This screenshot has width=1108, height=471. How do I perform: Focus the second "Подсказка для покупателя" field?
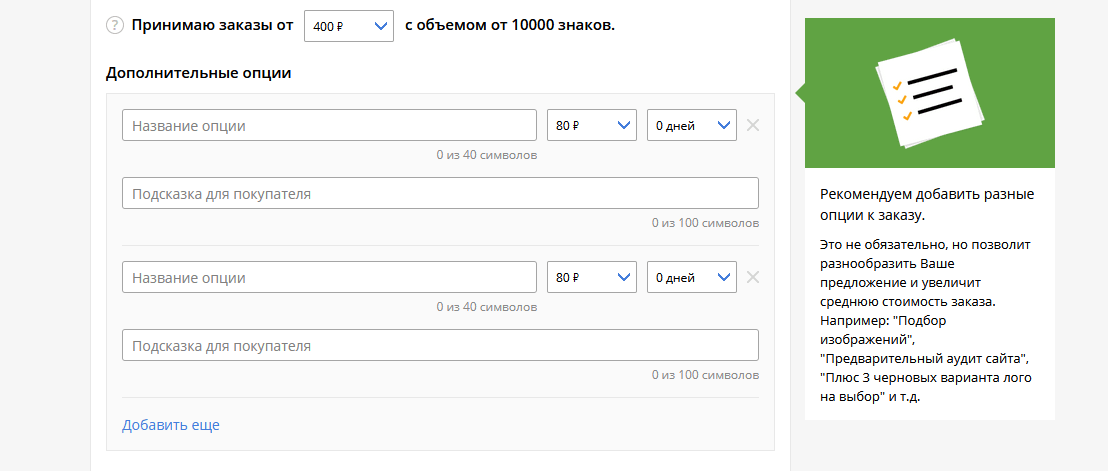coord(440,345)
